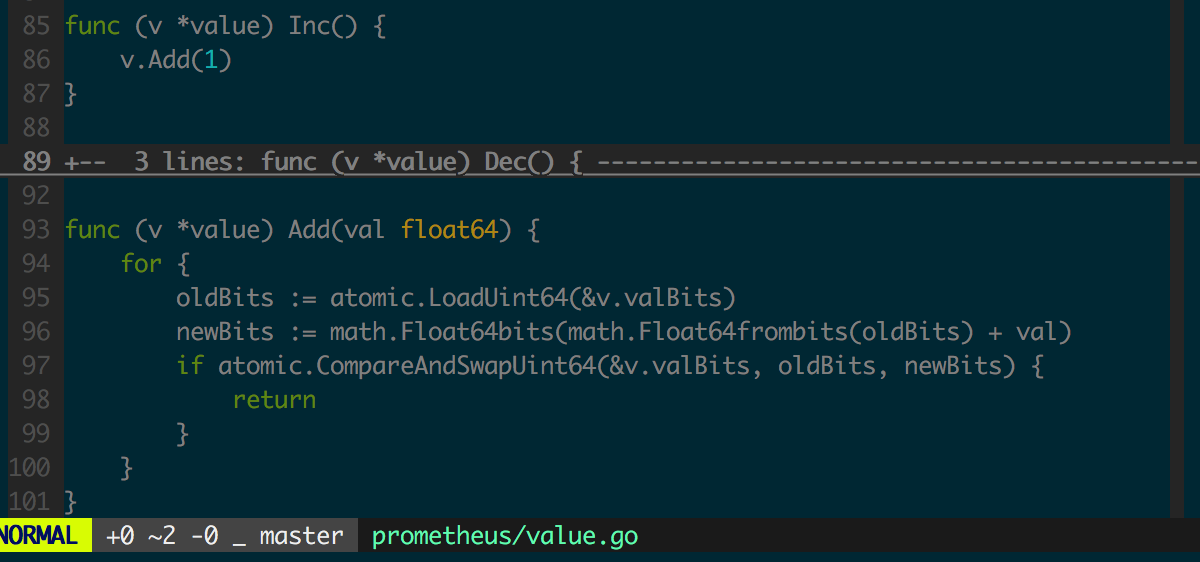The height and width of the screenshot is (562, 1200).
Task: Place cursor on the float64 type keyword
Action: point(449,230)
